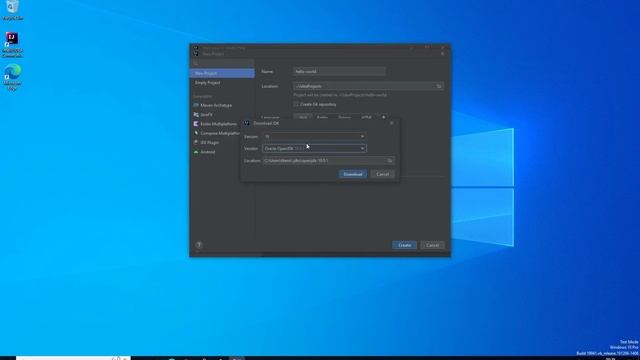Screen dimensions: 640x360
Task: Click the IDE Plugin icon
Action: tap(196, 142)
